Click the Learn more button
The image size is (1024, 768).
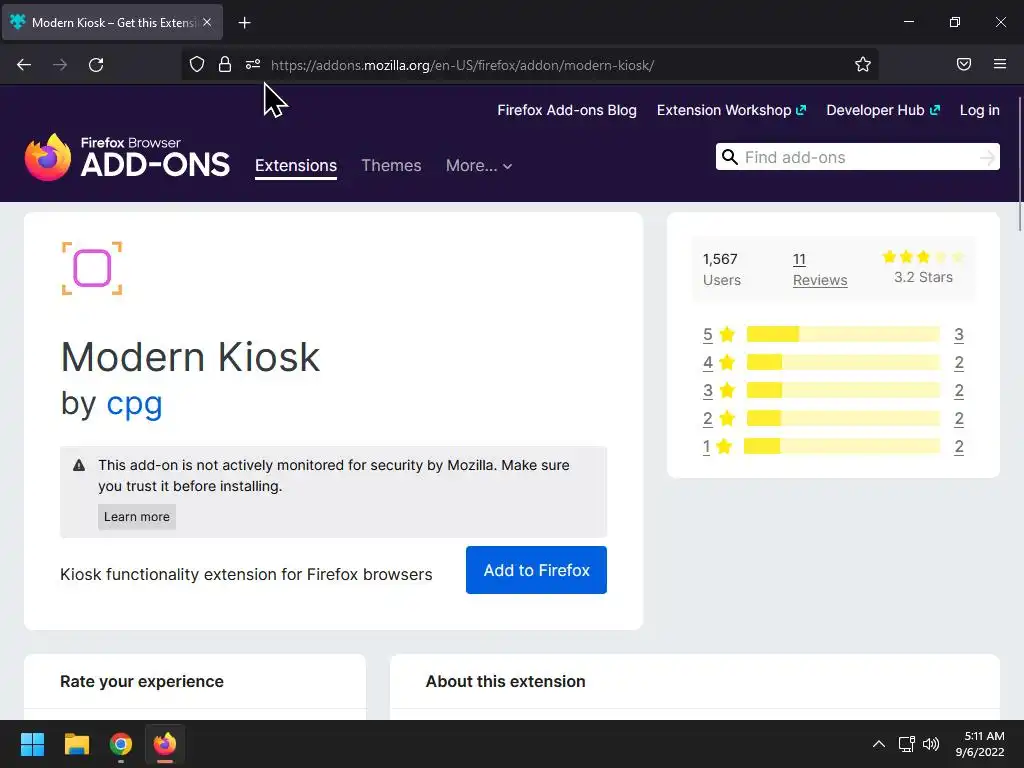coord(136,517)
